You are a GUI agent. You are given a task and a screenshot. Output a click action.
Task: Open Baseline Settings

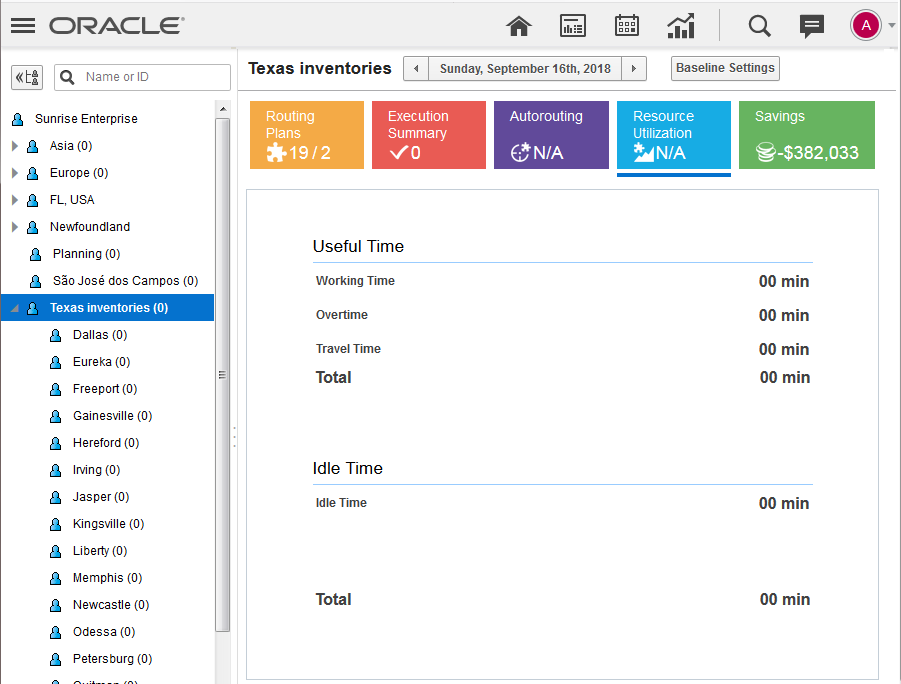coord(725,68)
